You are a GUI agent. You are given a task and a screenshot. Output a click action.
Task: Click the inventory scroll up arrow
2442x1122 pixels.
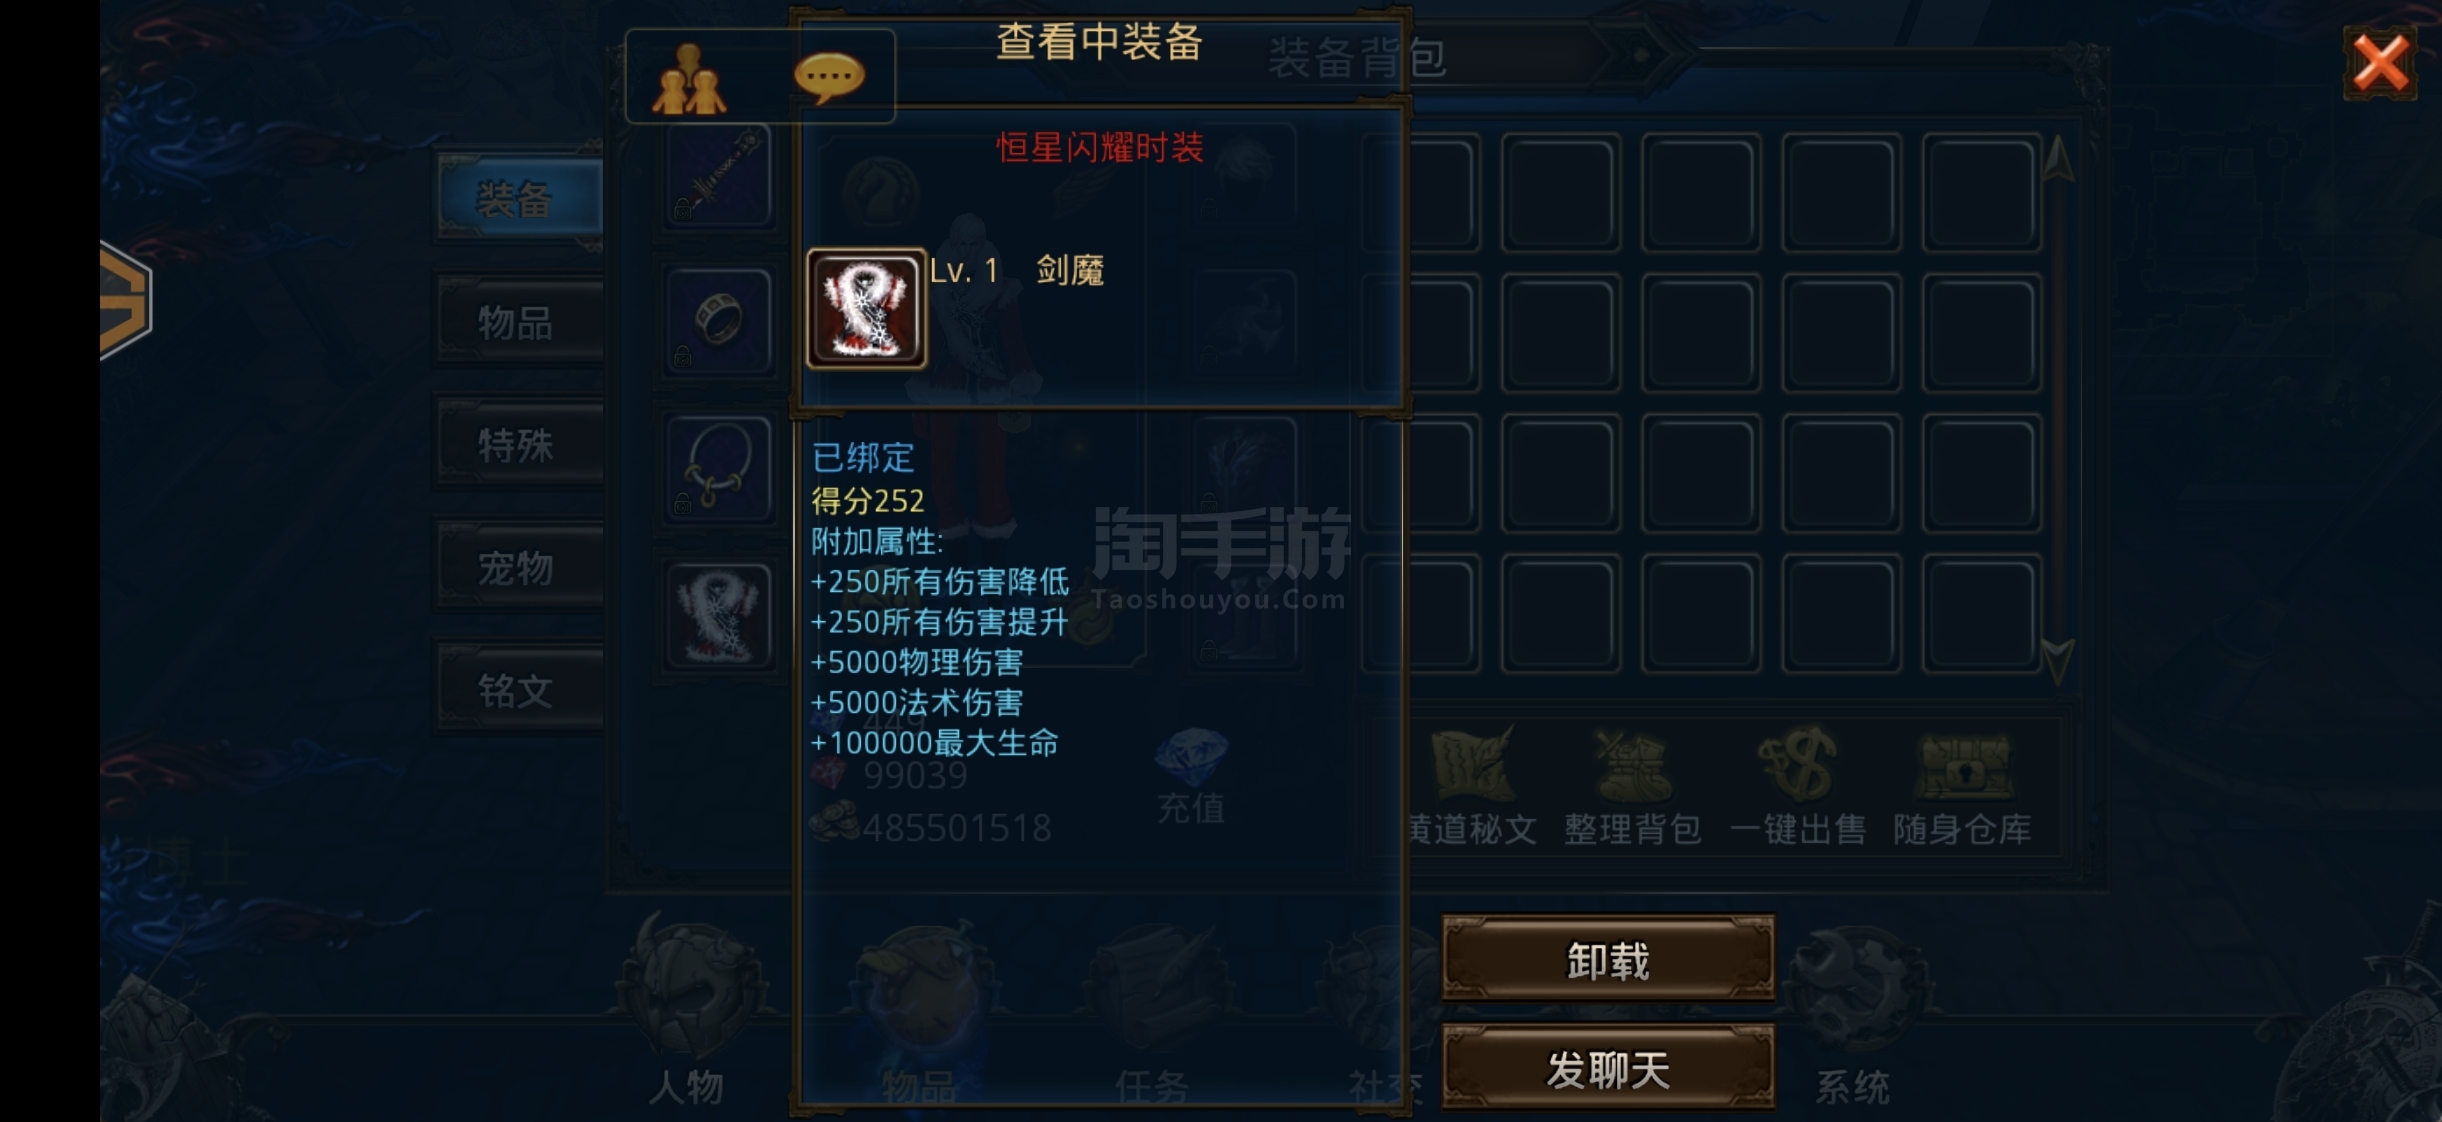click(2057, 160)
